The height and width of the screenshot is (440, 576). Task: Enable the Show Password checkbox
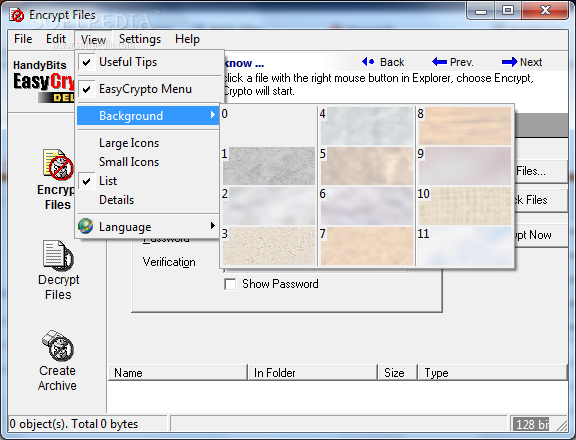pos(230,284)
